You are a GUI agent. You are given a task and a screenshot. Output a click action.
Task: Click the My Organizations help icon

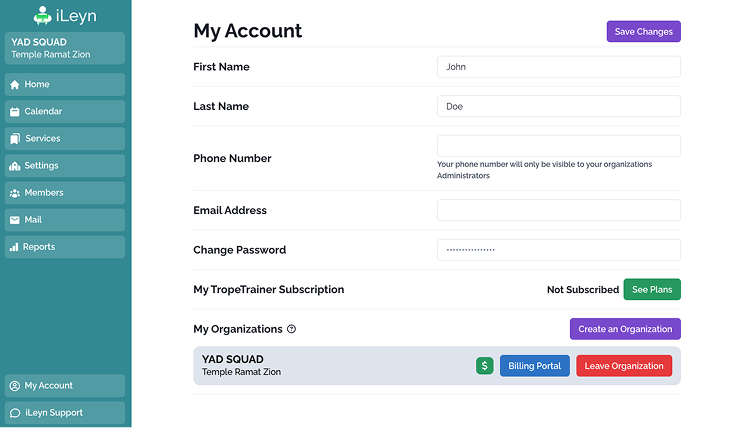[x=292, y=329]
